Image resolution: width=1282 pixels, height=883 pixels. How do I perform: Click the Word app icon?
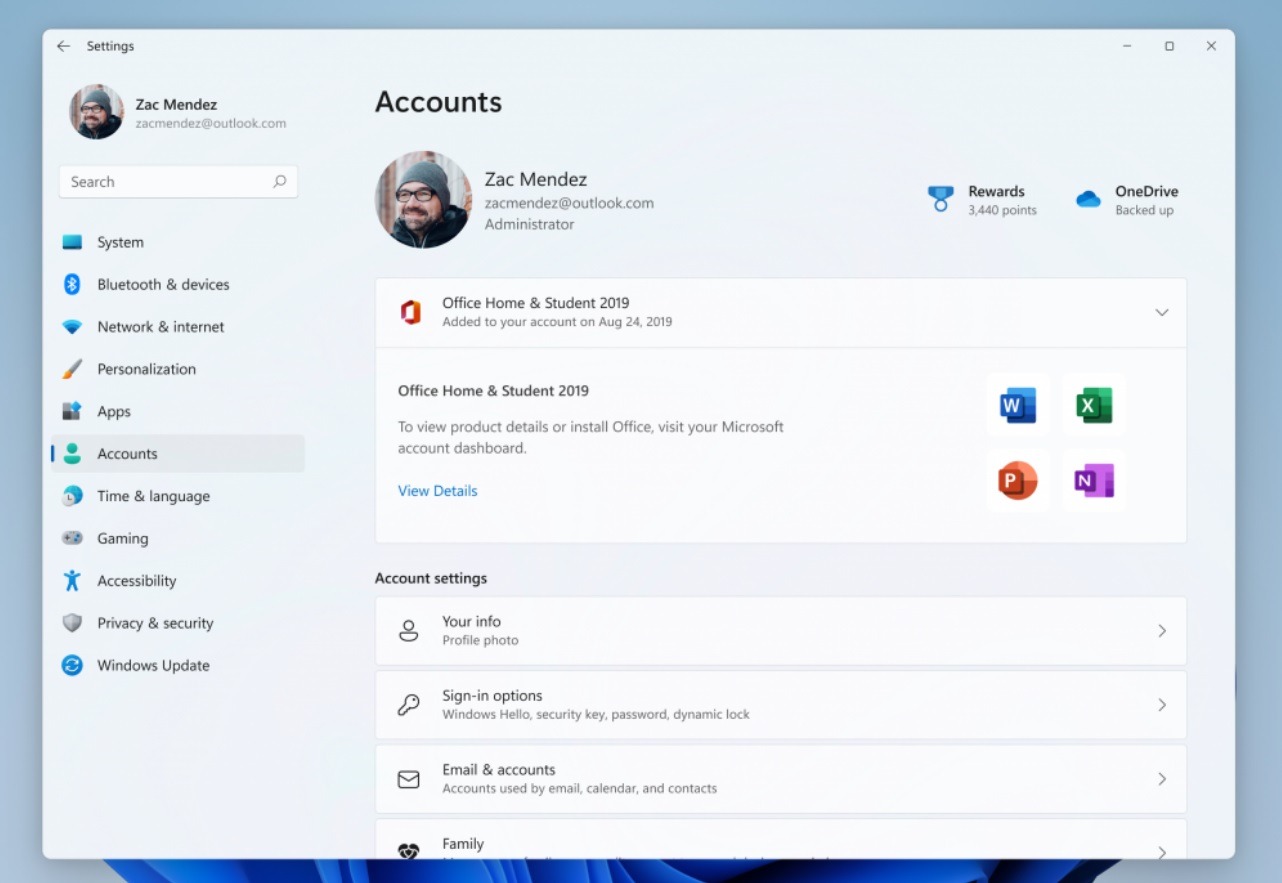pos(1017,405)
